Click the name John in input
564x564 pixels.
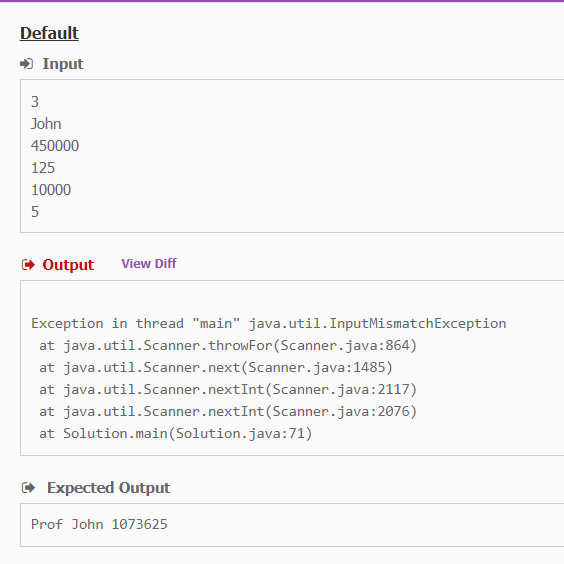(46, 124)
